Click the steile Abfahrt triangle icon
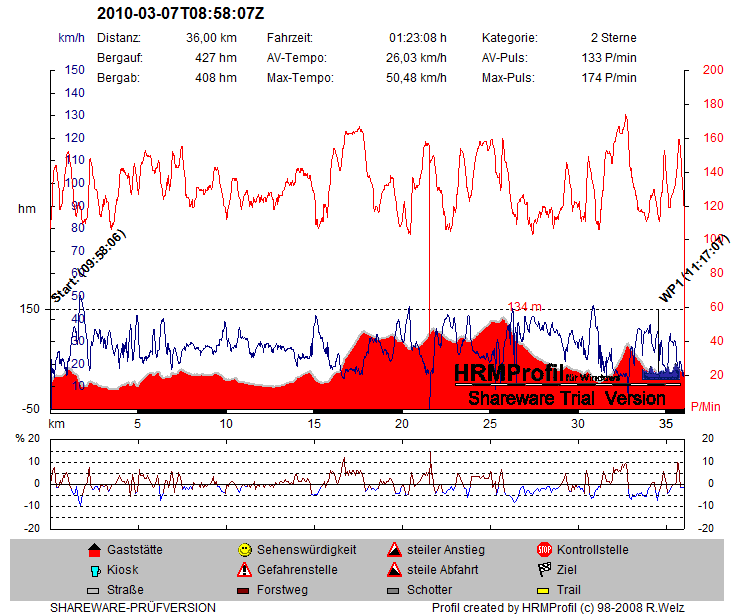The height and width of the screenshot is (614, 734). pyautogui.click(x=395, y=570)
